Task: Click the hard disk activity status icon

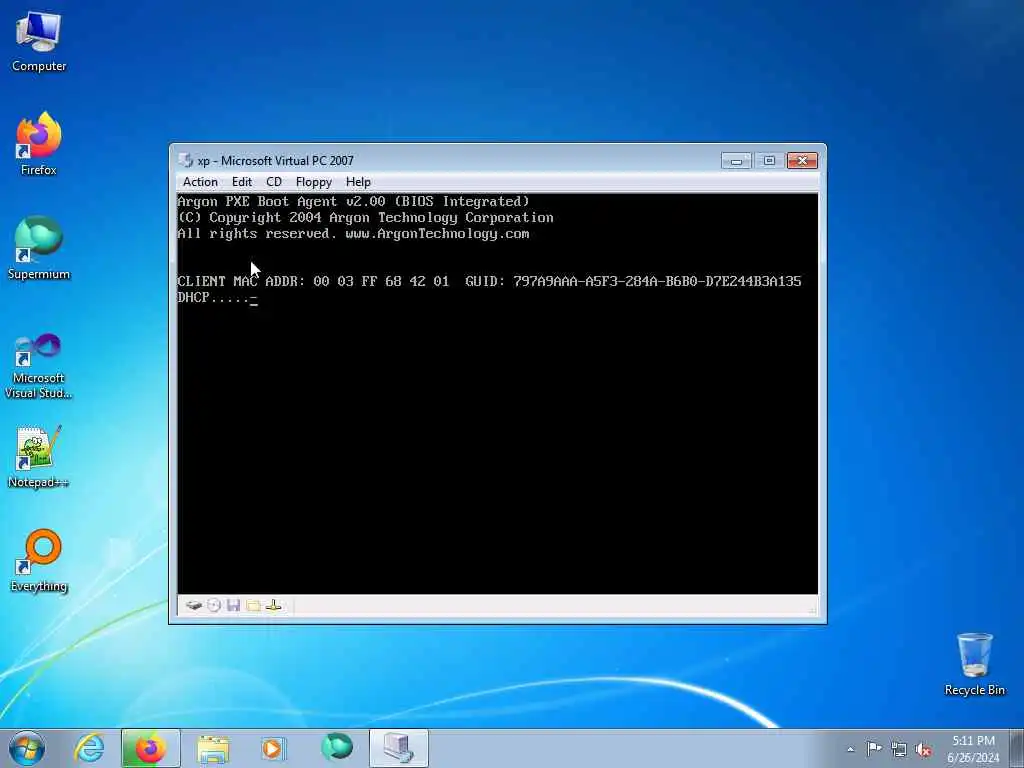Action: 194,605
